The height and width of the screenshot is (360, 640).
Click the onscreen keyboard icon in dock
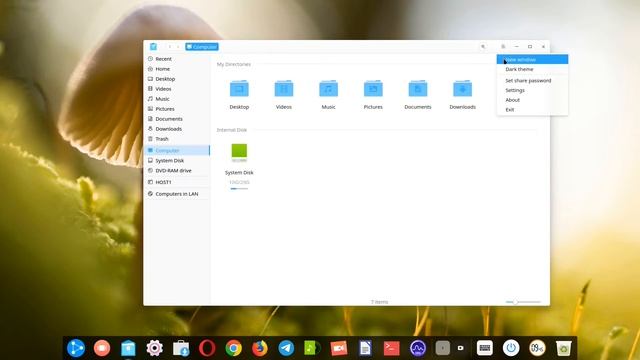point(485,348)
